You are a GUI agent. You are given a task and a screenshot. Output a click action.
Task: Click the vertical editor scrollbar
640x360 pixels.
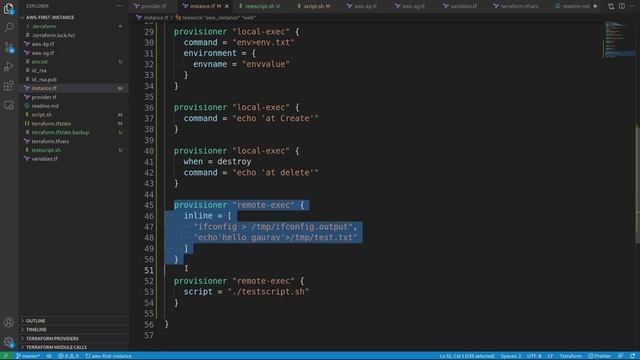pos(638,184)
